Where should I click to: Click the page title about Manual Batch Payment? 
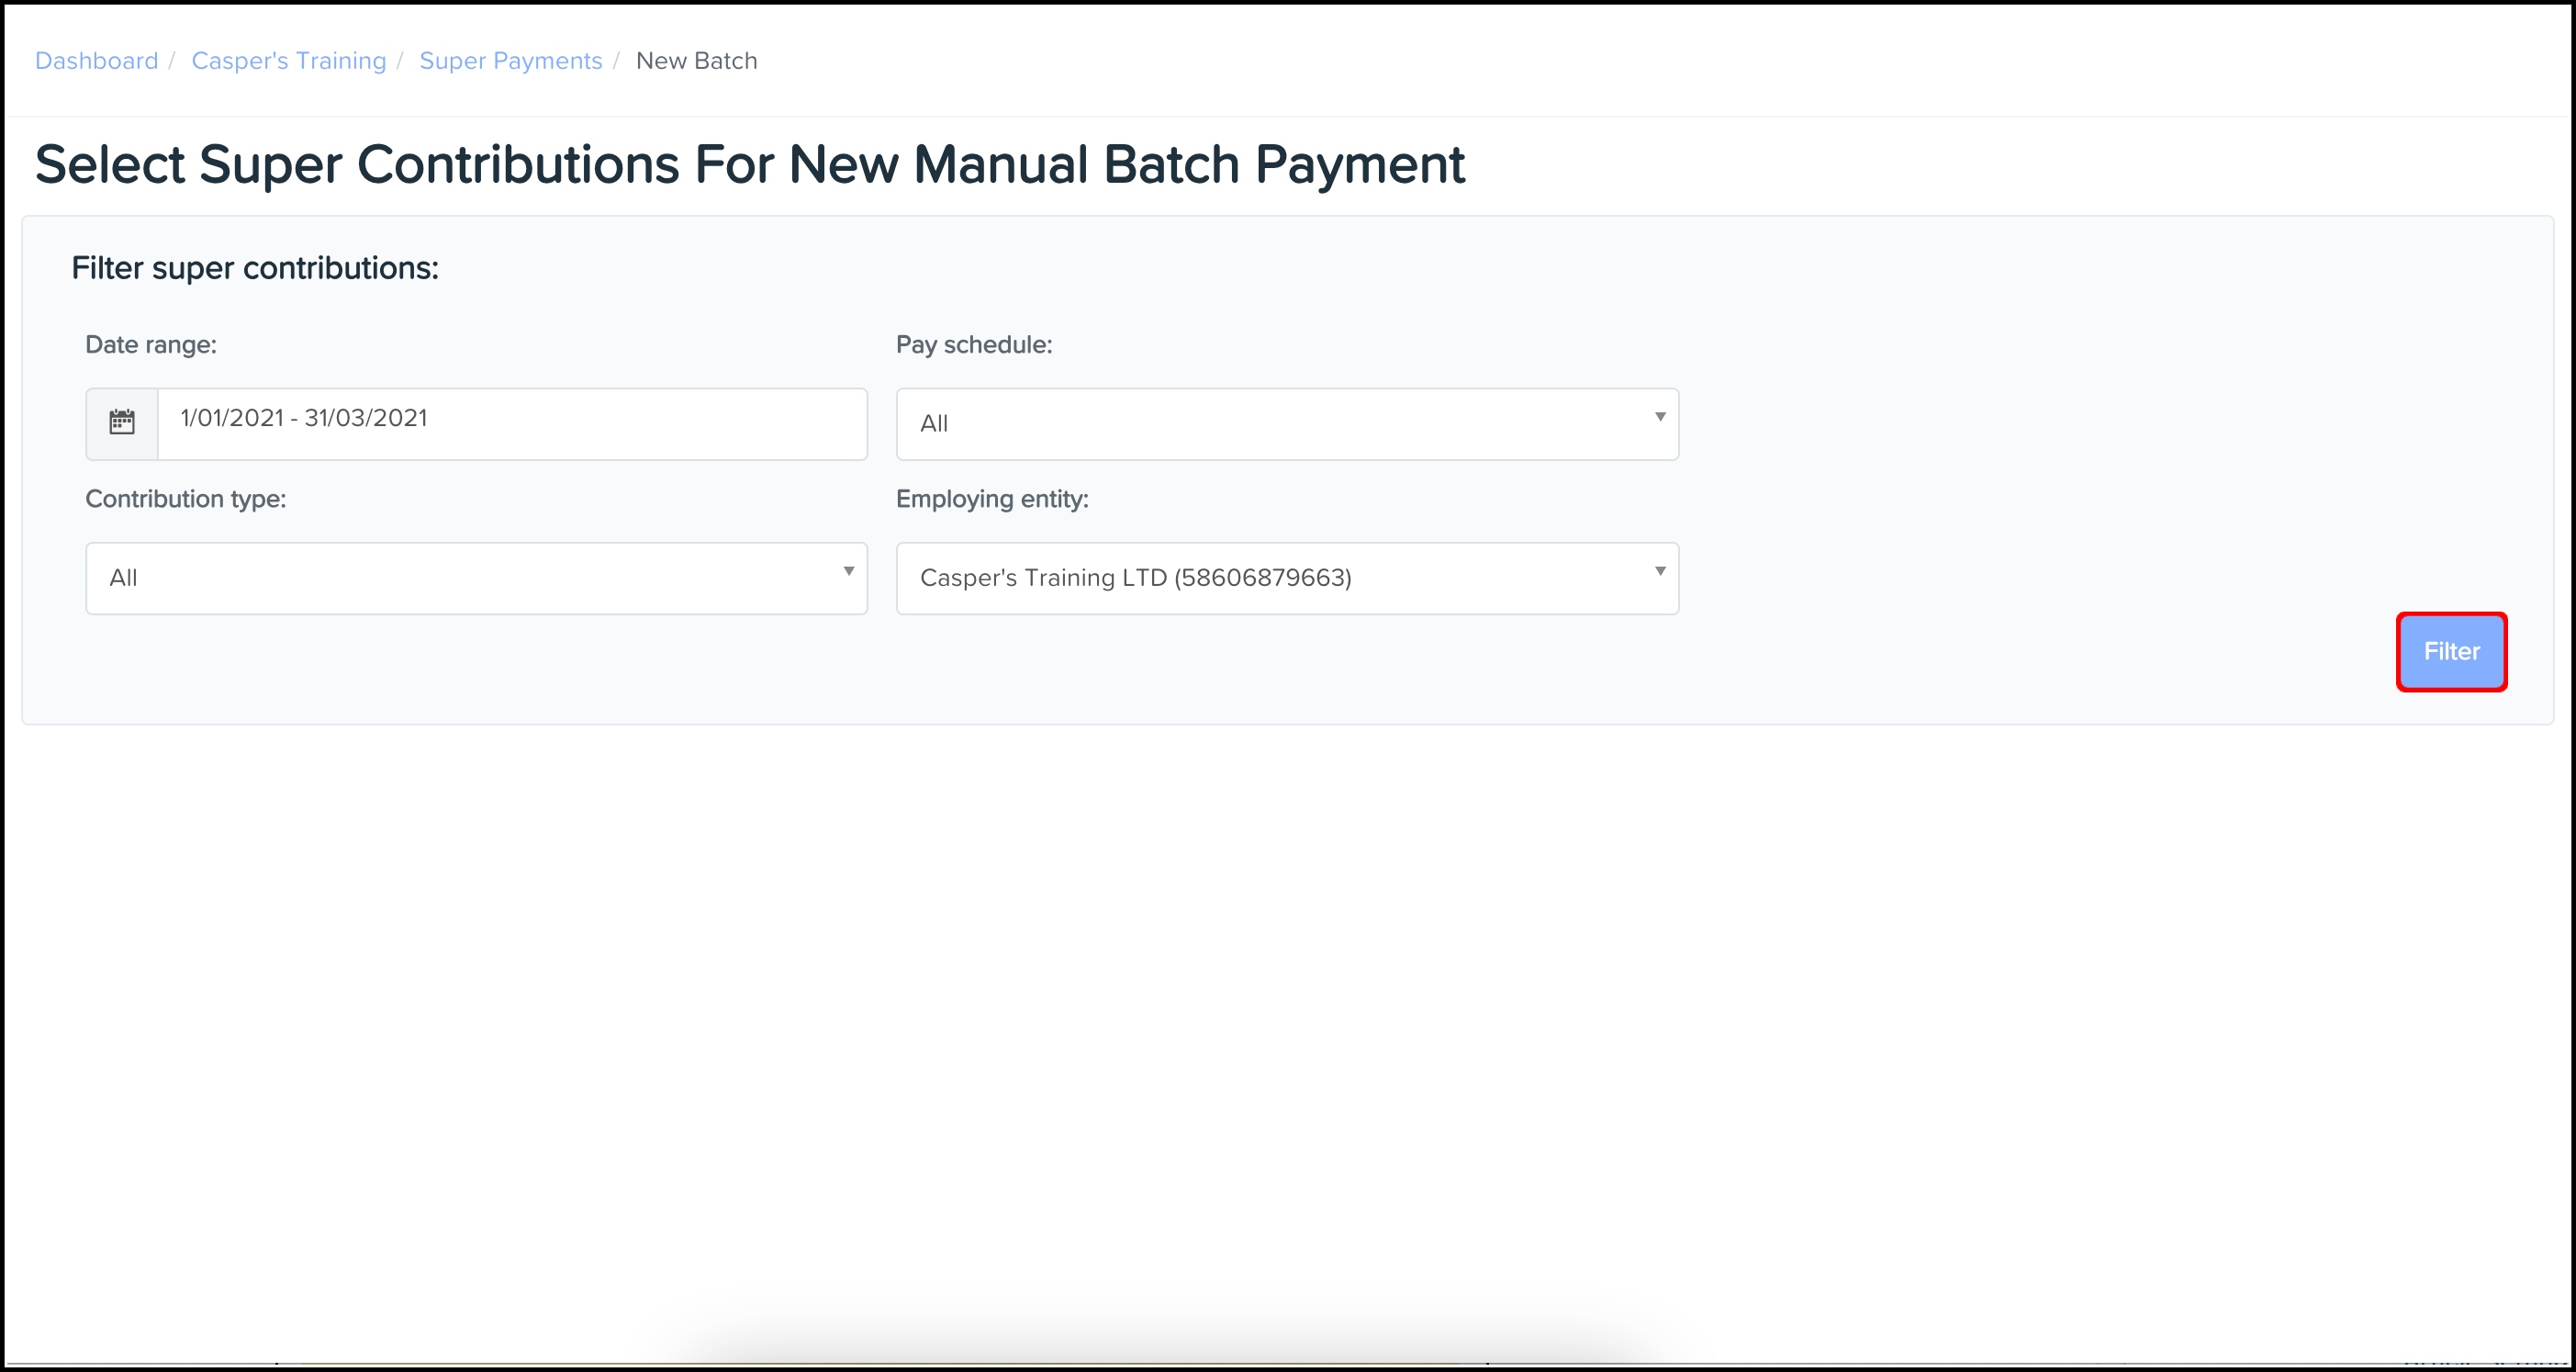749,165
